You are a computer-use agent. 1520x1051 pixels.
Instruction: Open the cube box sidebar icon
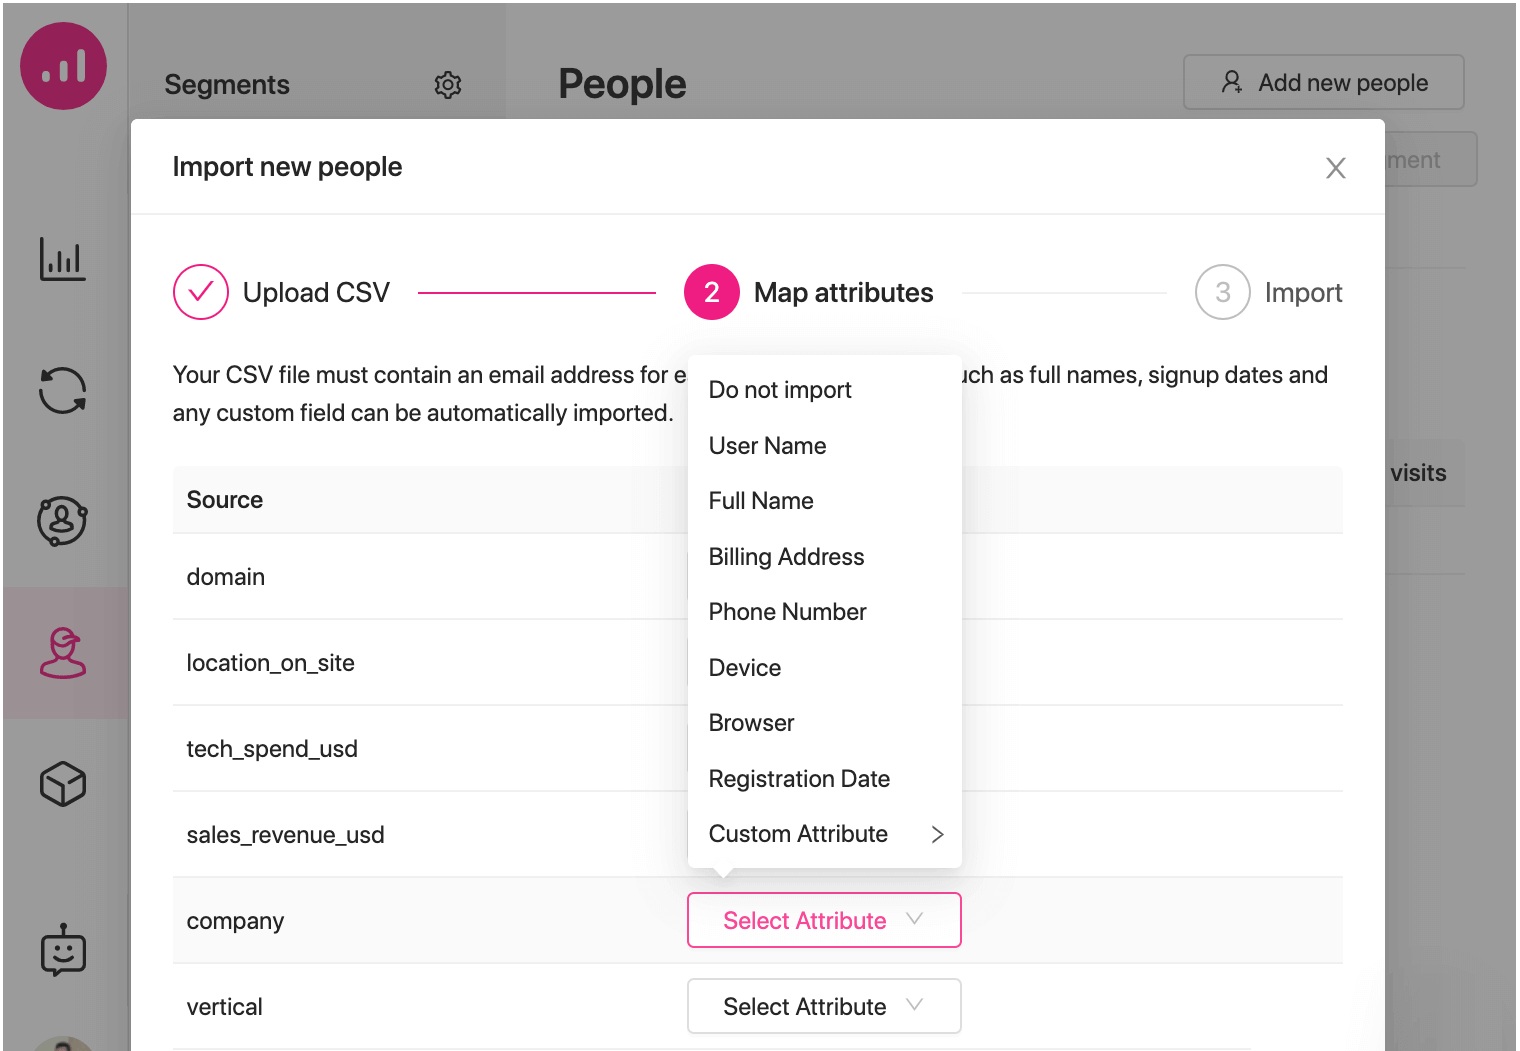point(63,784)
